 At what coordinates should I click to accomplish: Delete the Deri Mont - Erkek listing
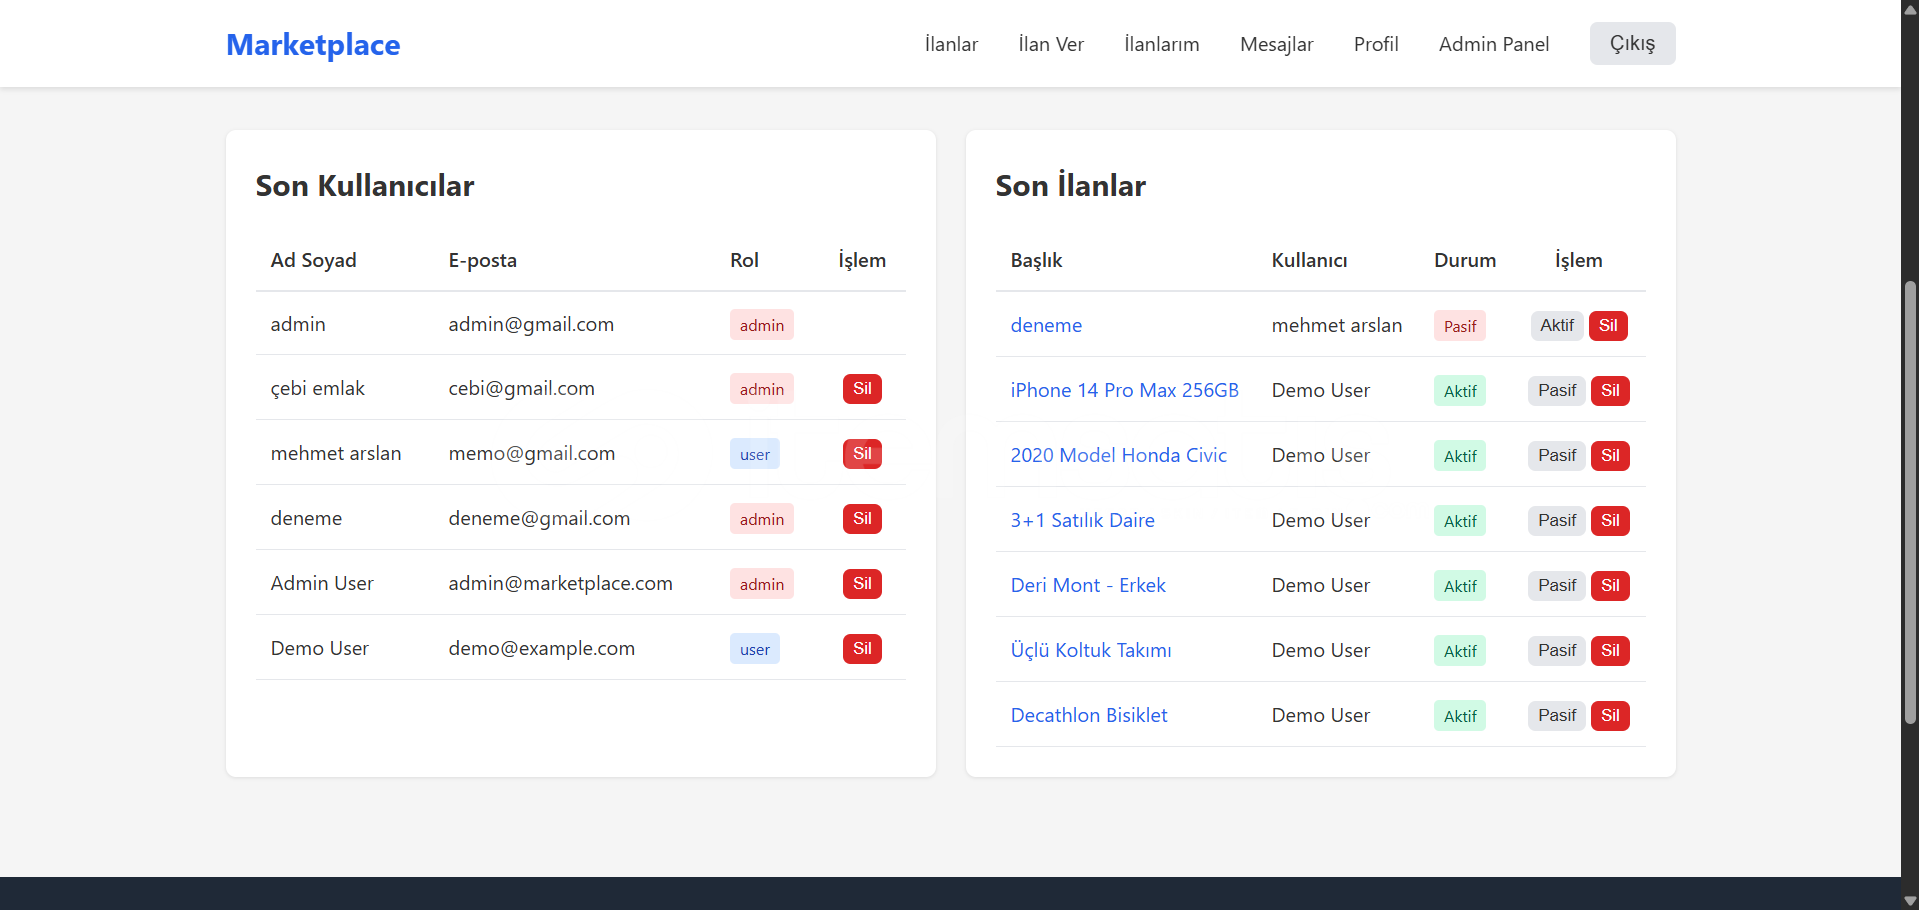coord(1609,586)
